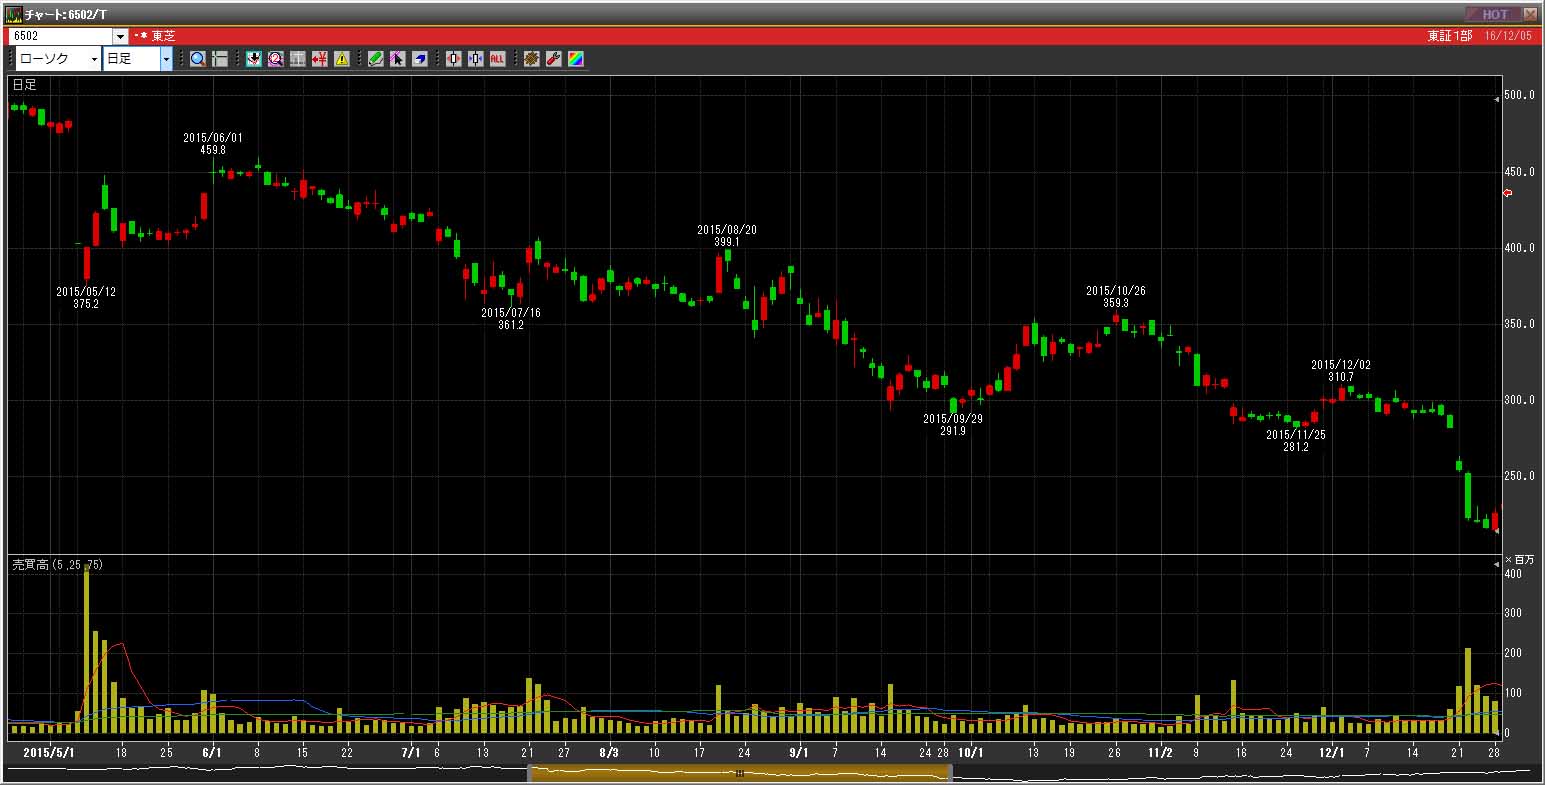Click the 日足 chart panel label

pos(24,85)
